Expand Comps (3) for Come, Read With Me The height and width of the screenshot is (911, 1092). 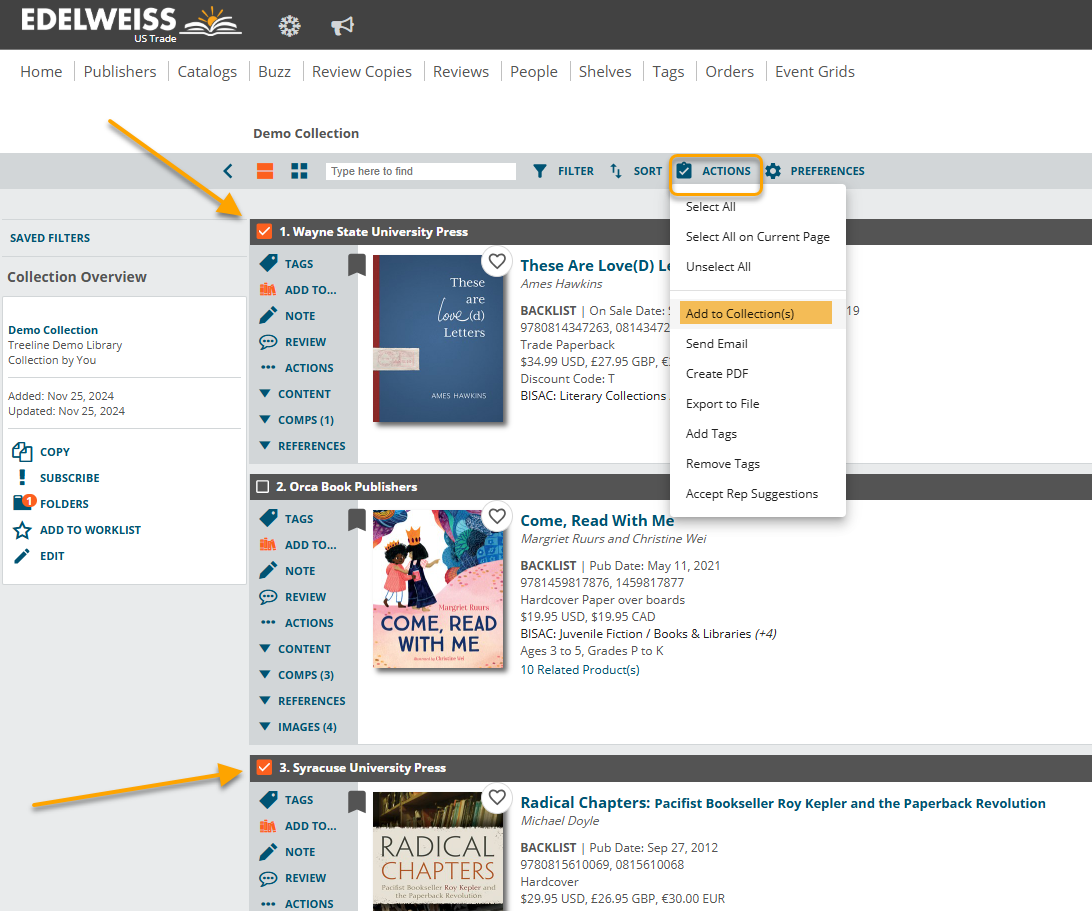pos(295,675)
